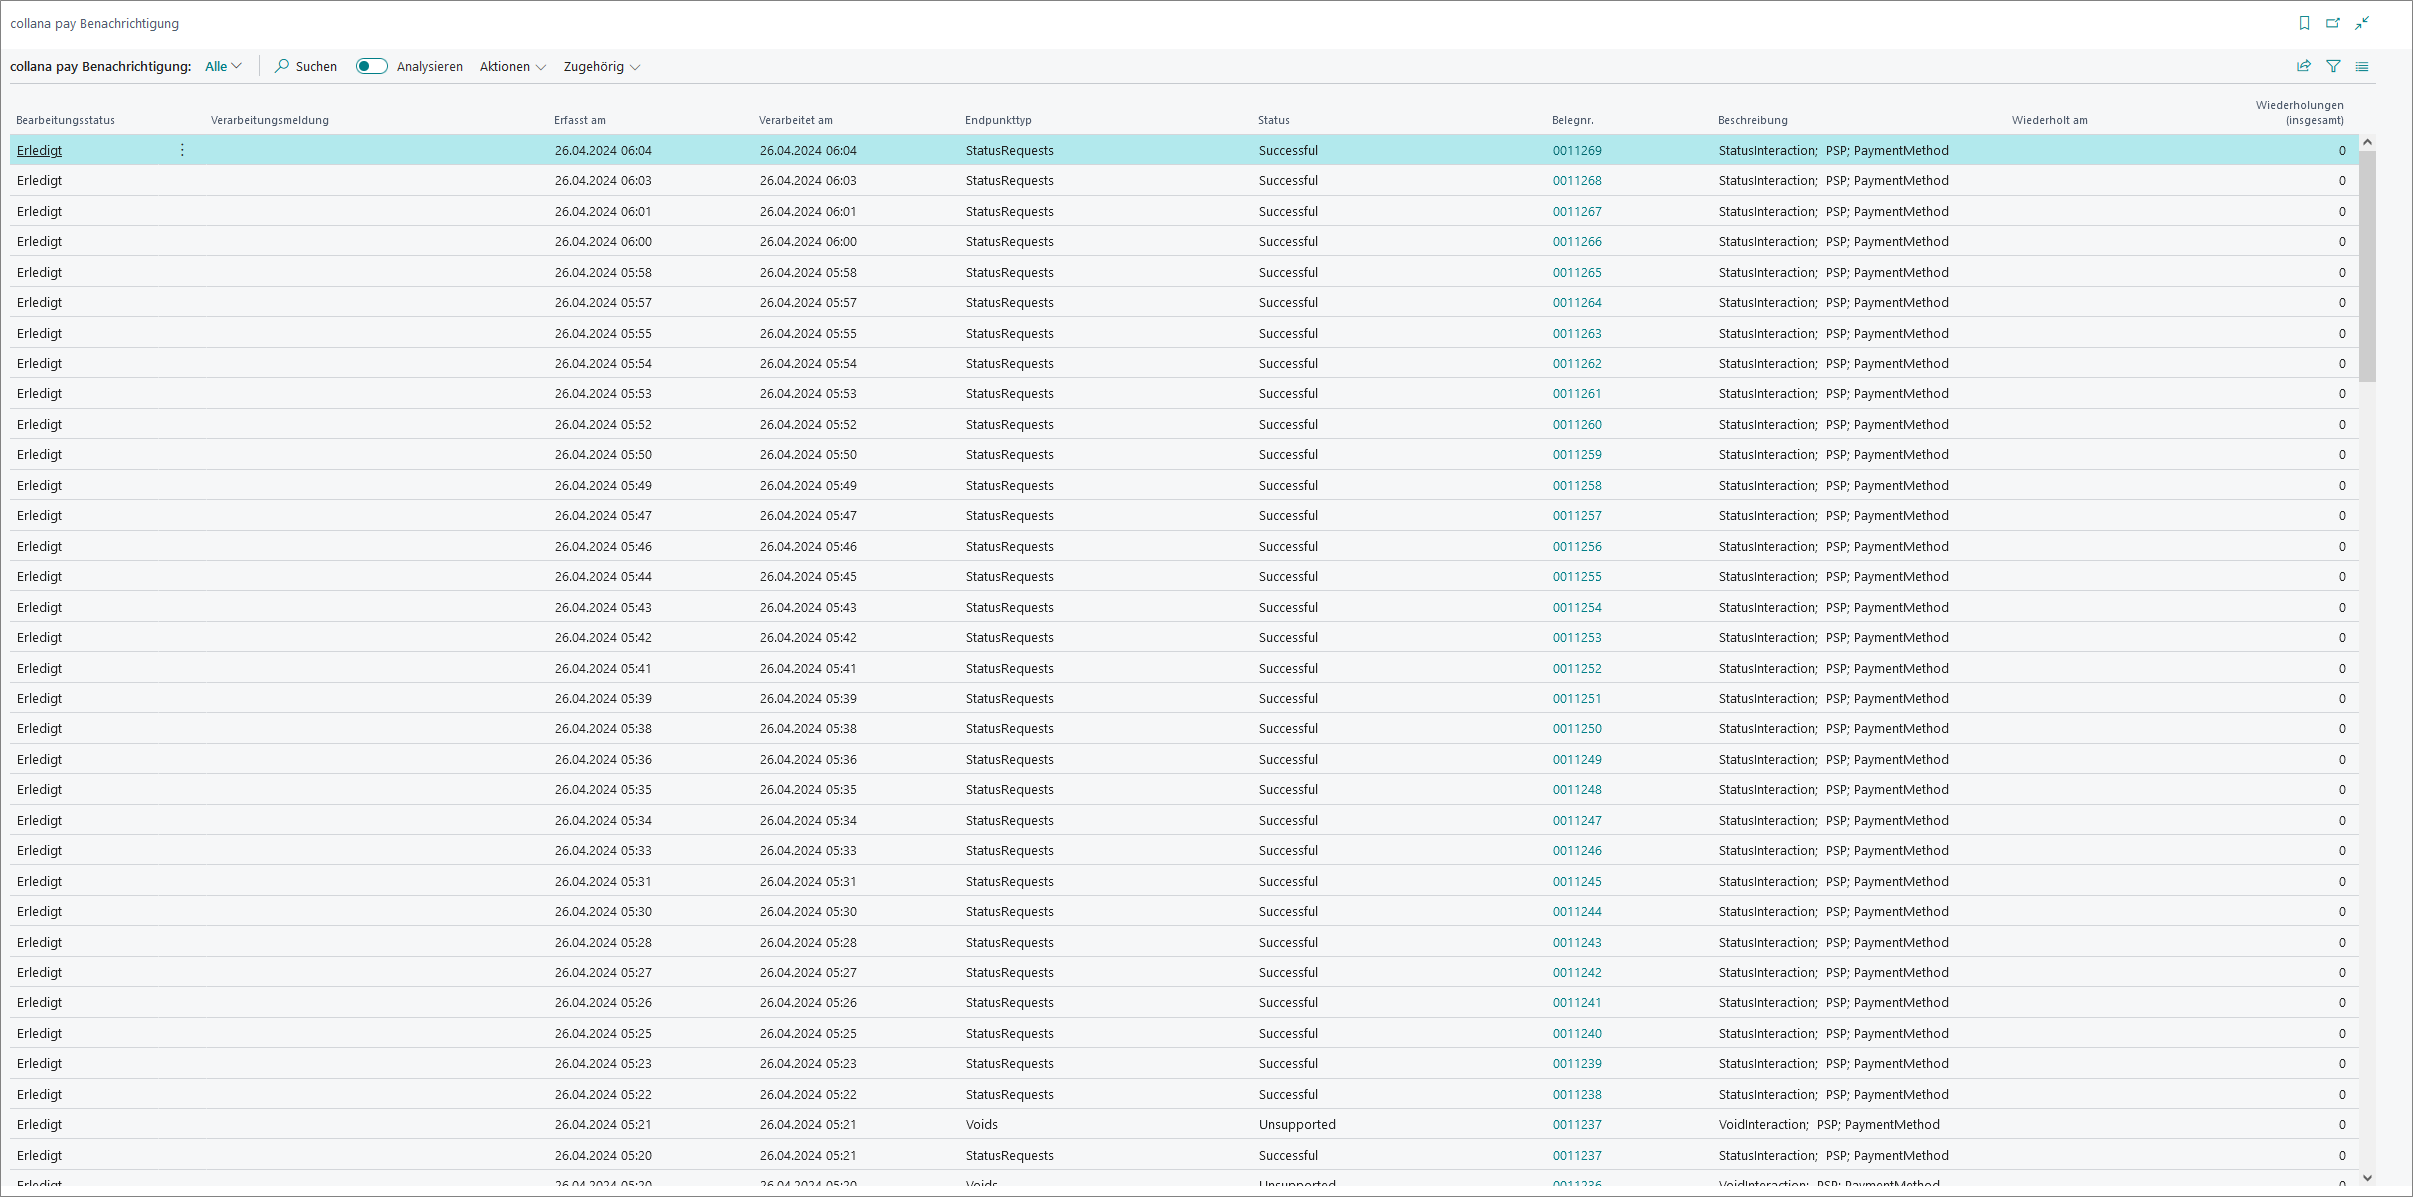
Task: Open the filter pane icon
Action: click(2333, 66)
